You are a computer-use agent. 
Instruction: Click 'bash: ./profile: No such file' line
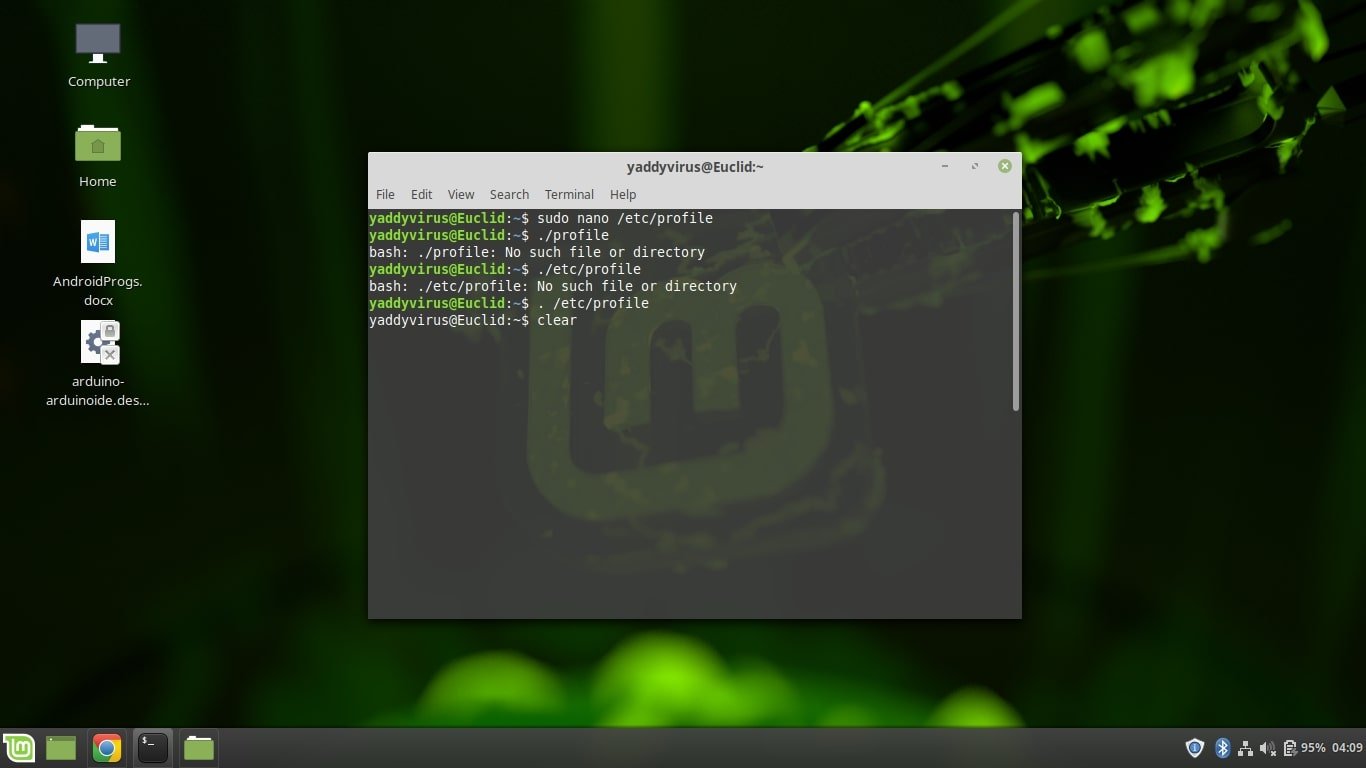[537, 252]
